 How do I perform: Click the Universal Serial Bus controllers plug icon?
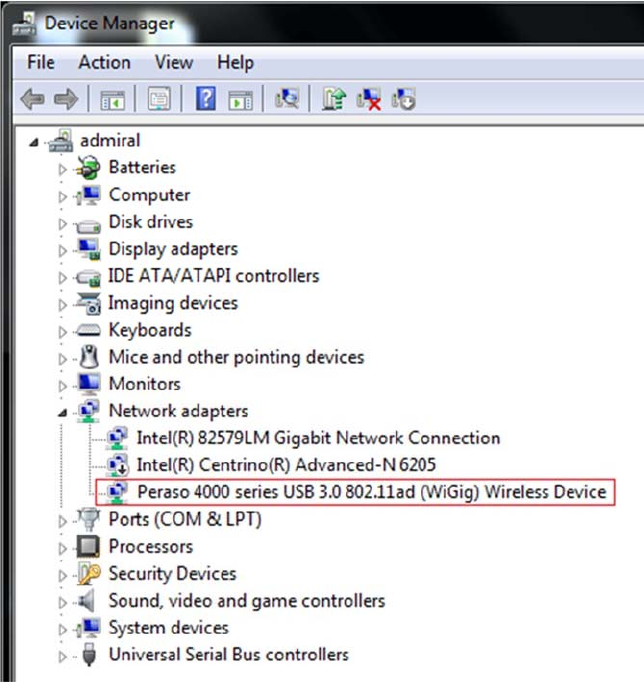[x=89, y=655]
